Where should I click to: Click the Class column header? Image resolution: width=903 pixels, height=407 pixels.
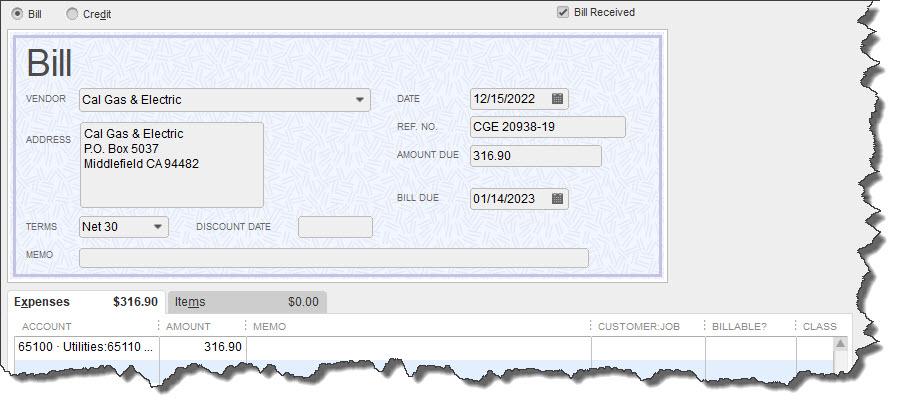pyautogui.click(x=819, y=326)
